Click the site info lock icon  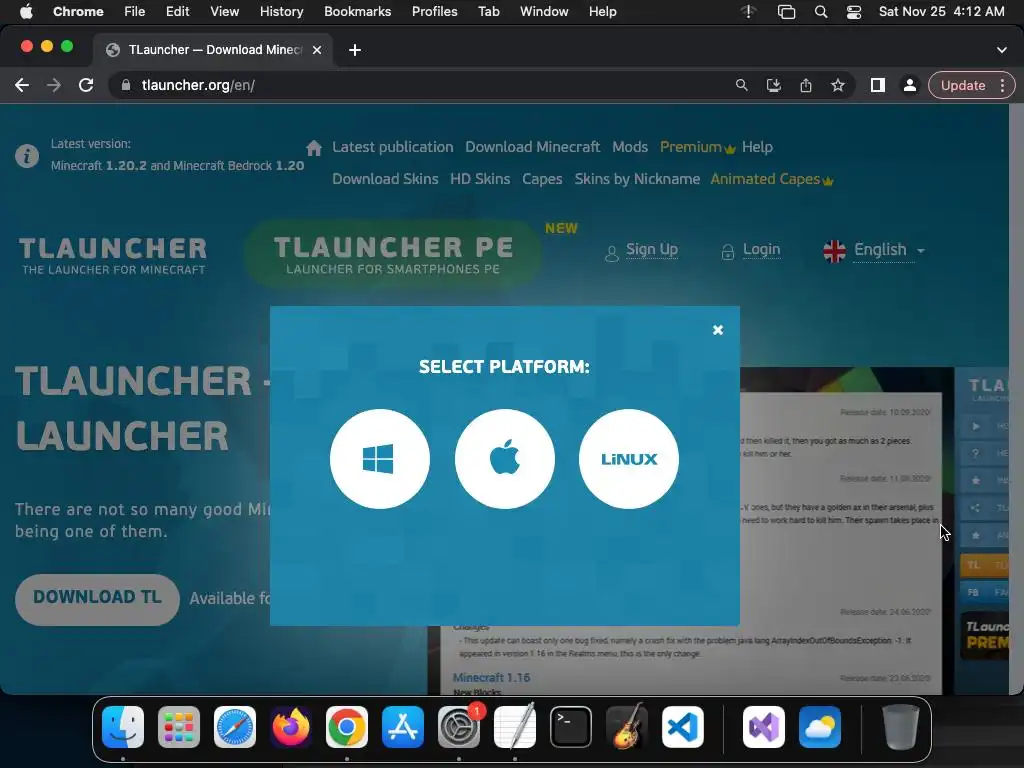126,86
